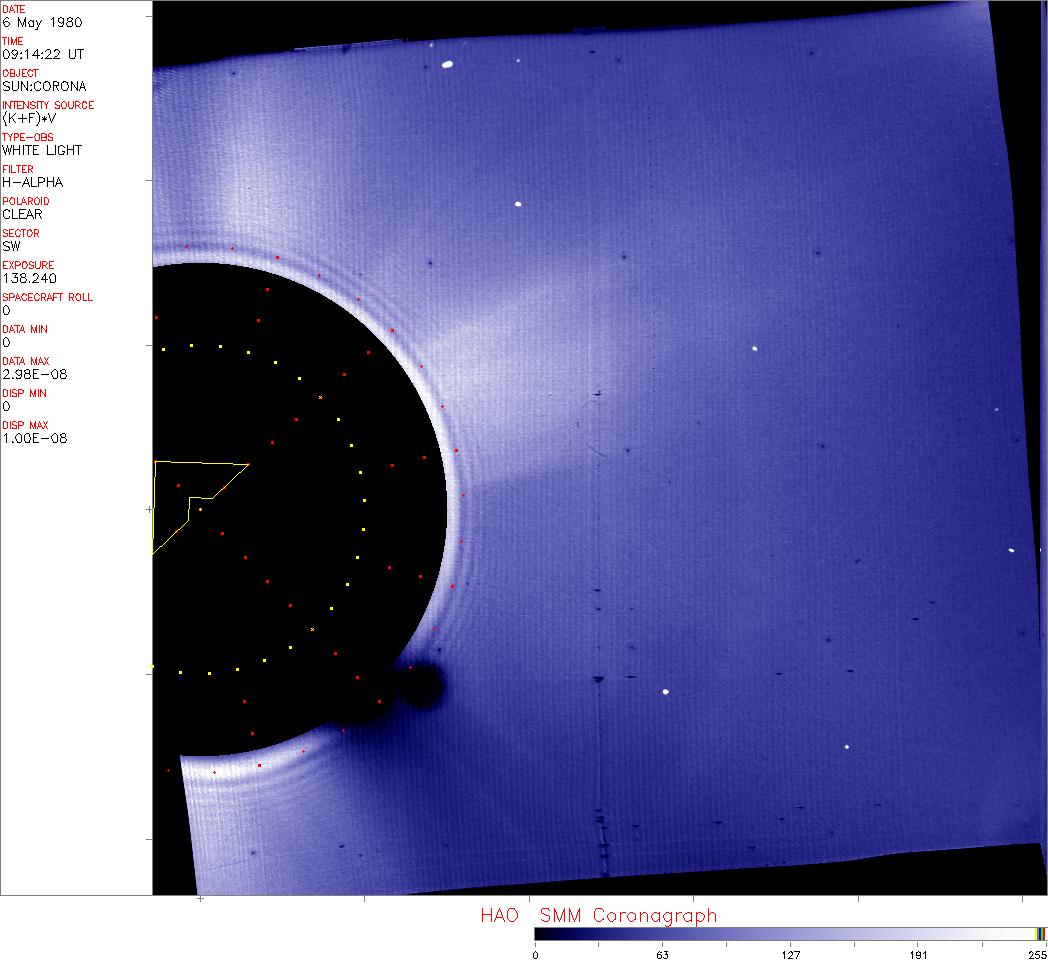
Task: Click the 127 tick label under the color bar
Action: pos(790,954)
